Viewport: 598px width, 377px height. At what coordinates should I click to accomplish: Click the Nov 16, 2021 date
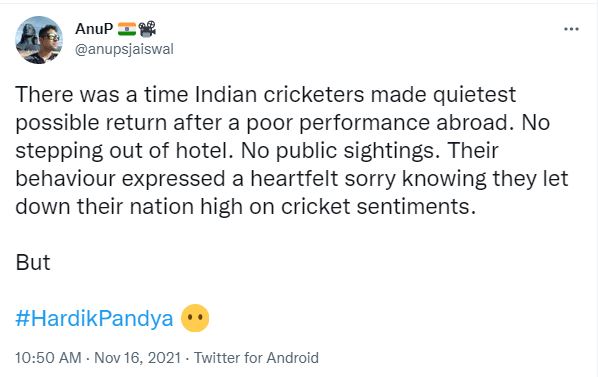coord(137,358)
